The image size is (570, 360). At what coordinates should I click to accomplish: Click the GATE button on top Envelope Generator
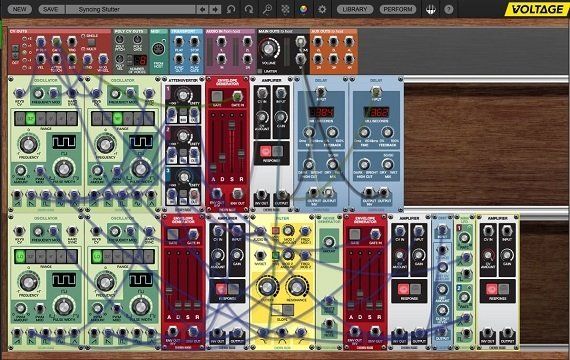tap(217, 96)
